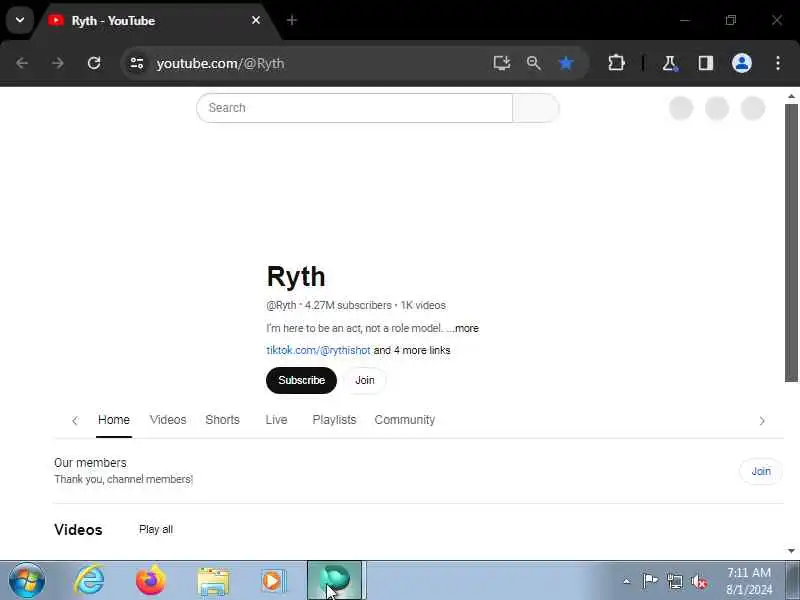Image resolution: width=800 pixels, height=600 pixels.
Task: Click the scrollbar up arrow
Action: pos(791,96)
